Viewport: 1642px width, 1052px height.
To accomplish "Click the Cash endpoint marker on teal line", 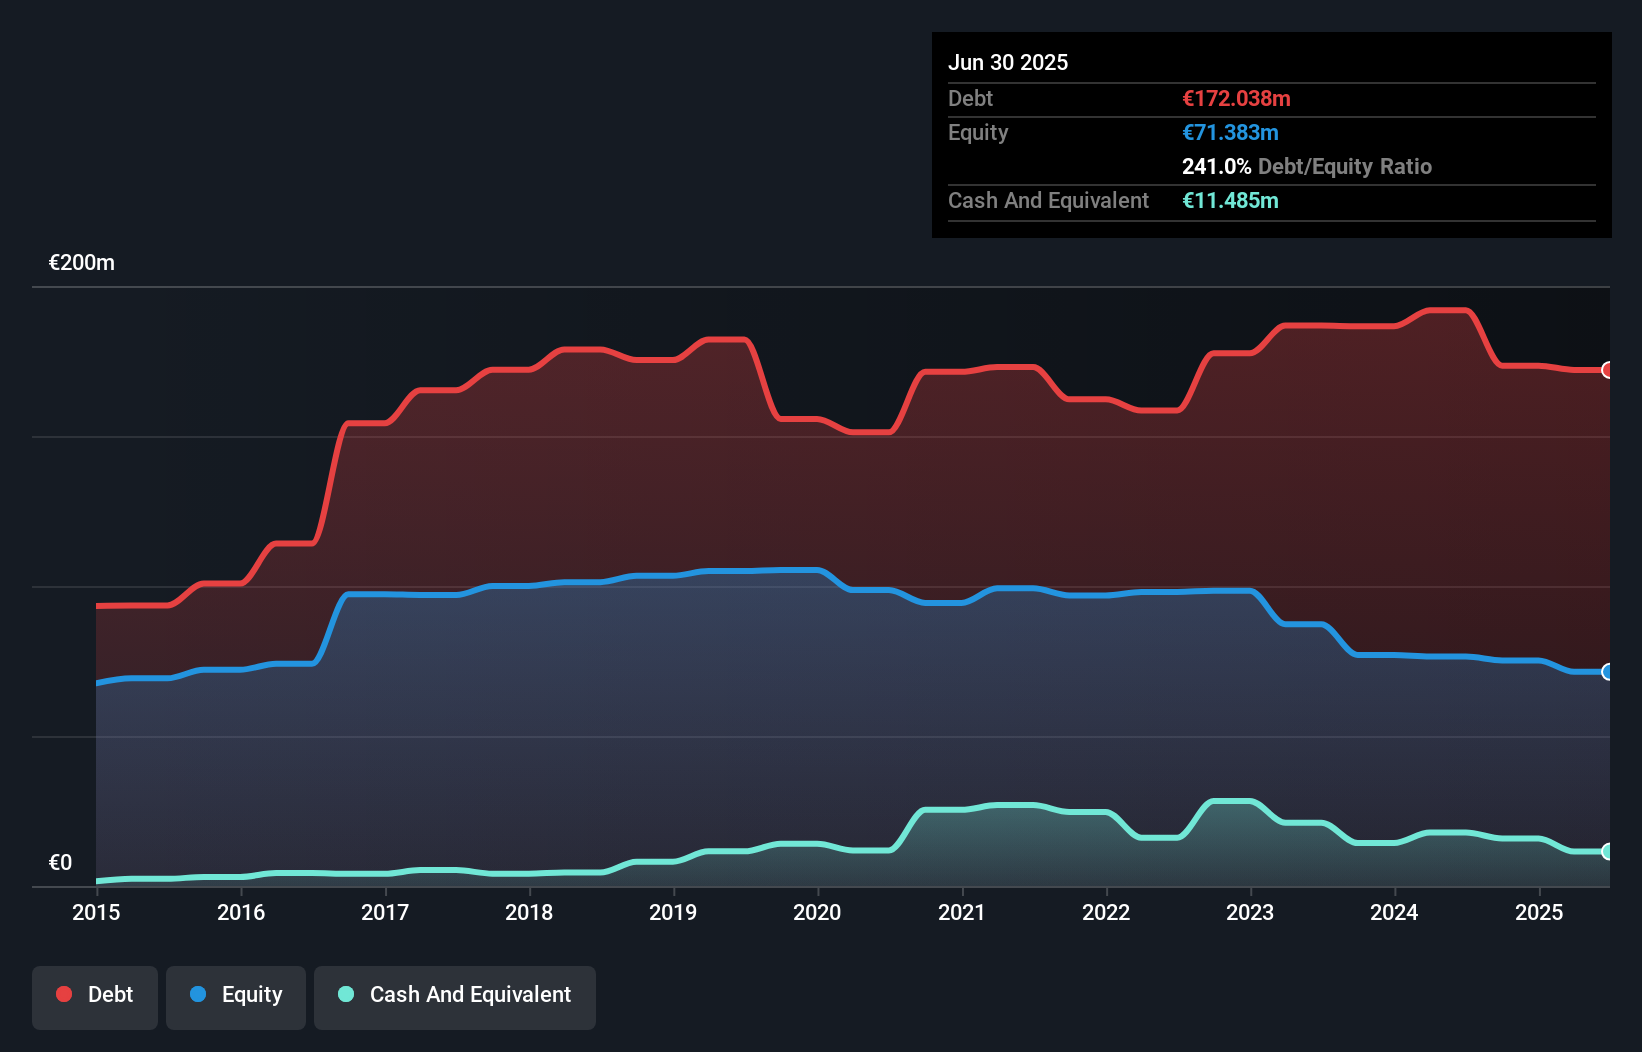I will [x=1608, y=852].
